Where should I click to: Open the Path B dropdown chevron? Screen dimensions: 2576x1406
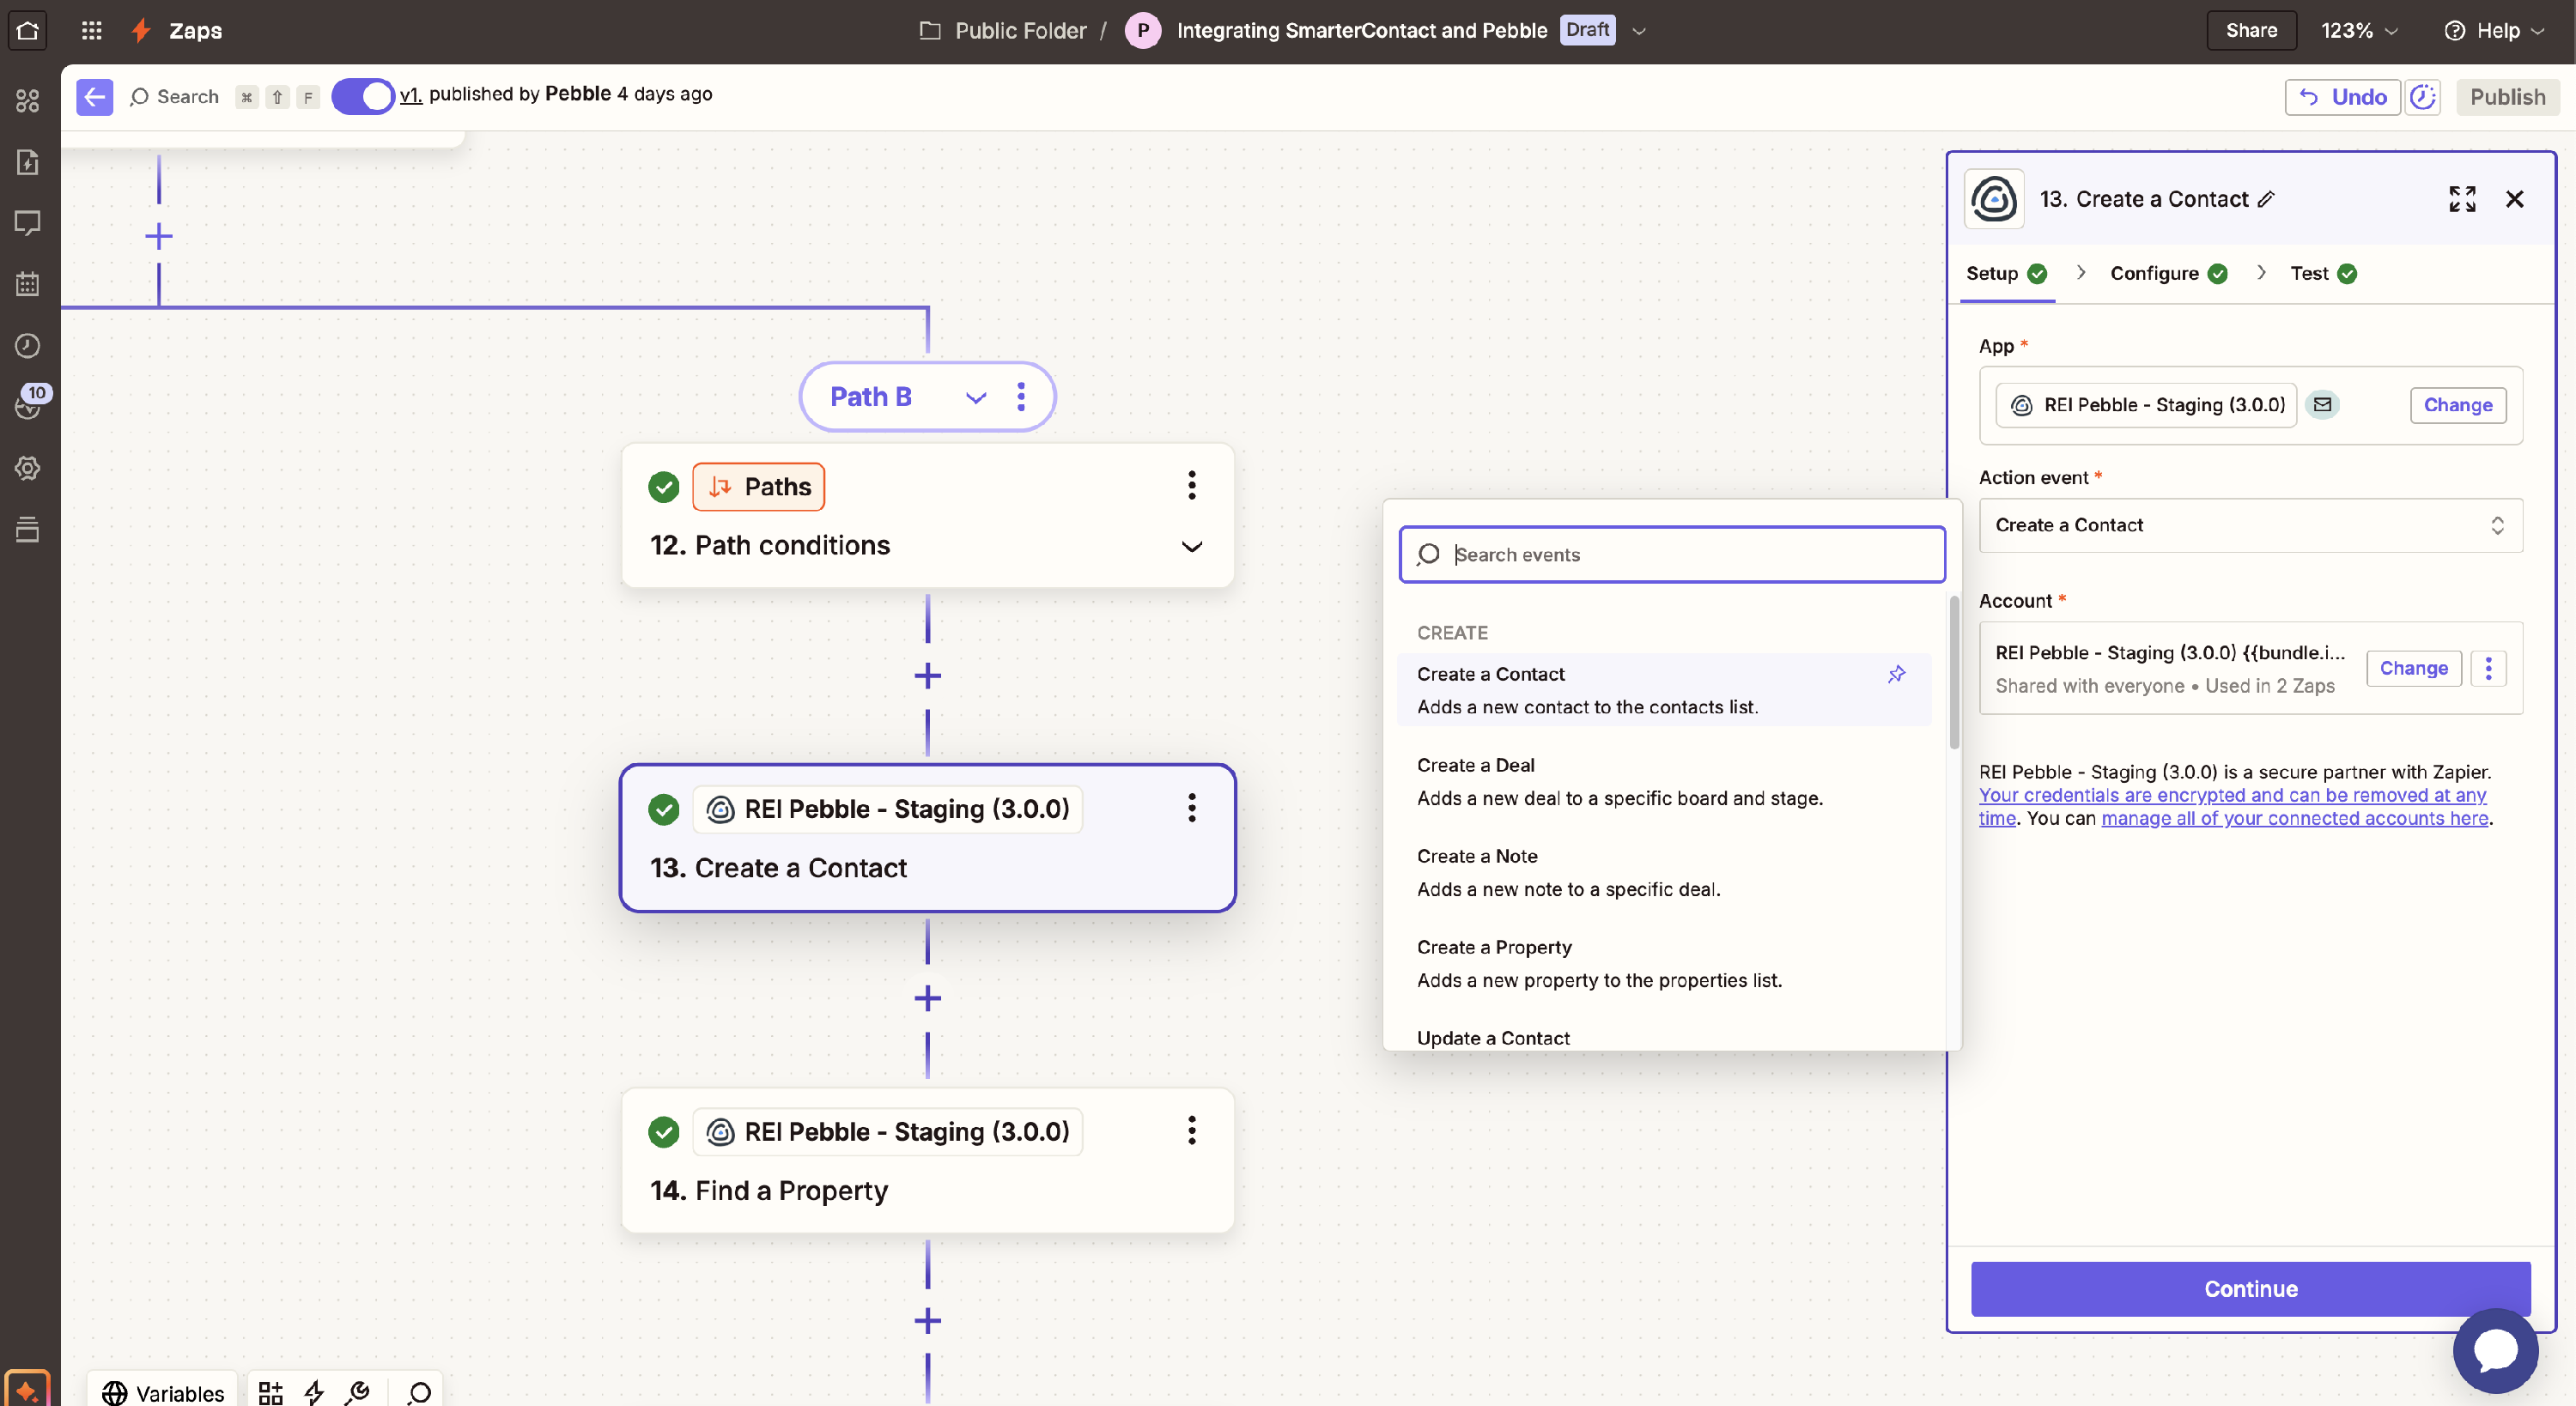click(976, 397)
